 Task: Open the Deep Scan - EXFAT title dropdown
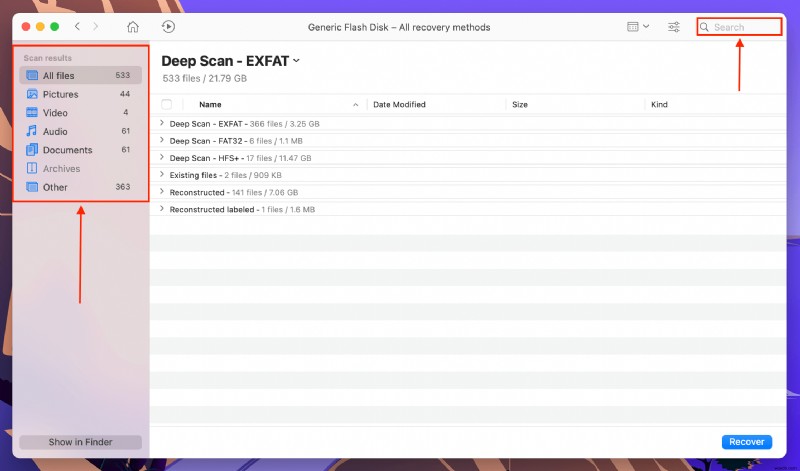click(x=296, y=61)
